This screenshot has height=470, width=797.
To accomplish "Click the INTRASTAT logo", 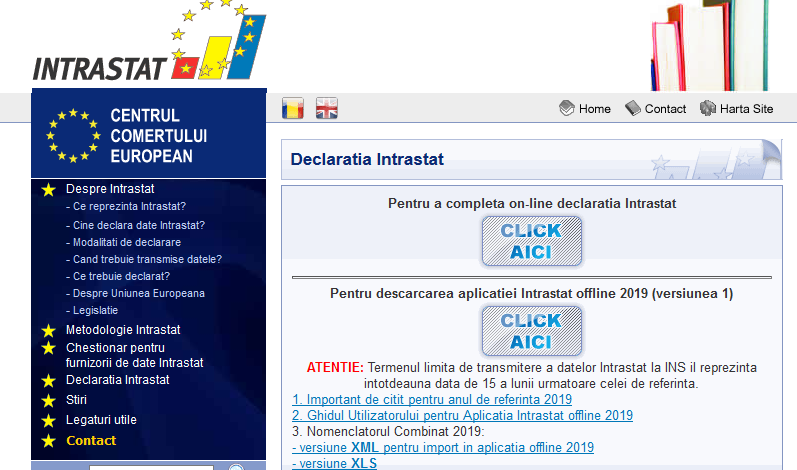I will 149,42.
